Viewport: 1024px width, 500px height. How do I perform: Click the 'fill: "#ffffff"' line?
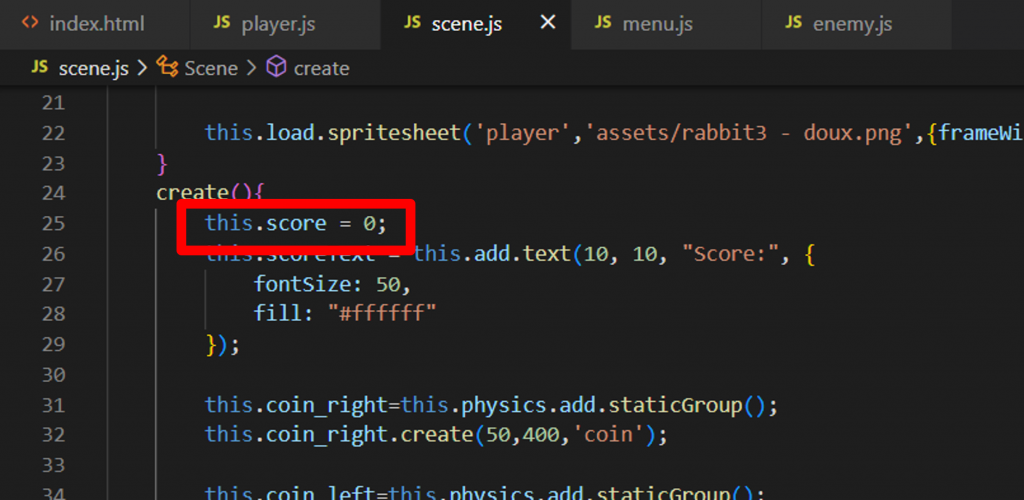coord(344,314)
